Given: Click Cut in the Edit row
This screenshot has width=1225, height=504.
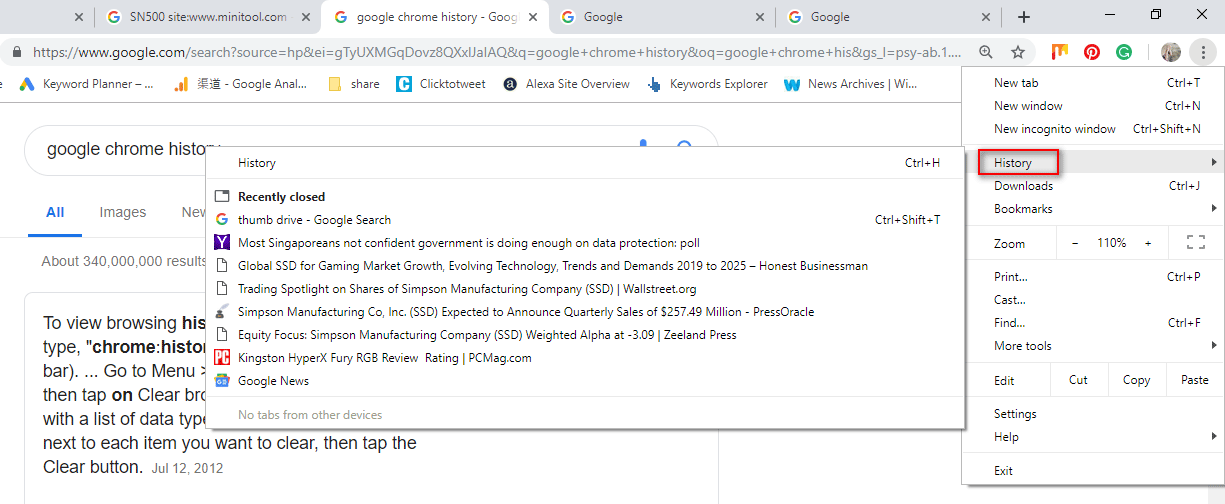Looking at the screenshot, I should [x=1078, y=380].
